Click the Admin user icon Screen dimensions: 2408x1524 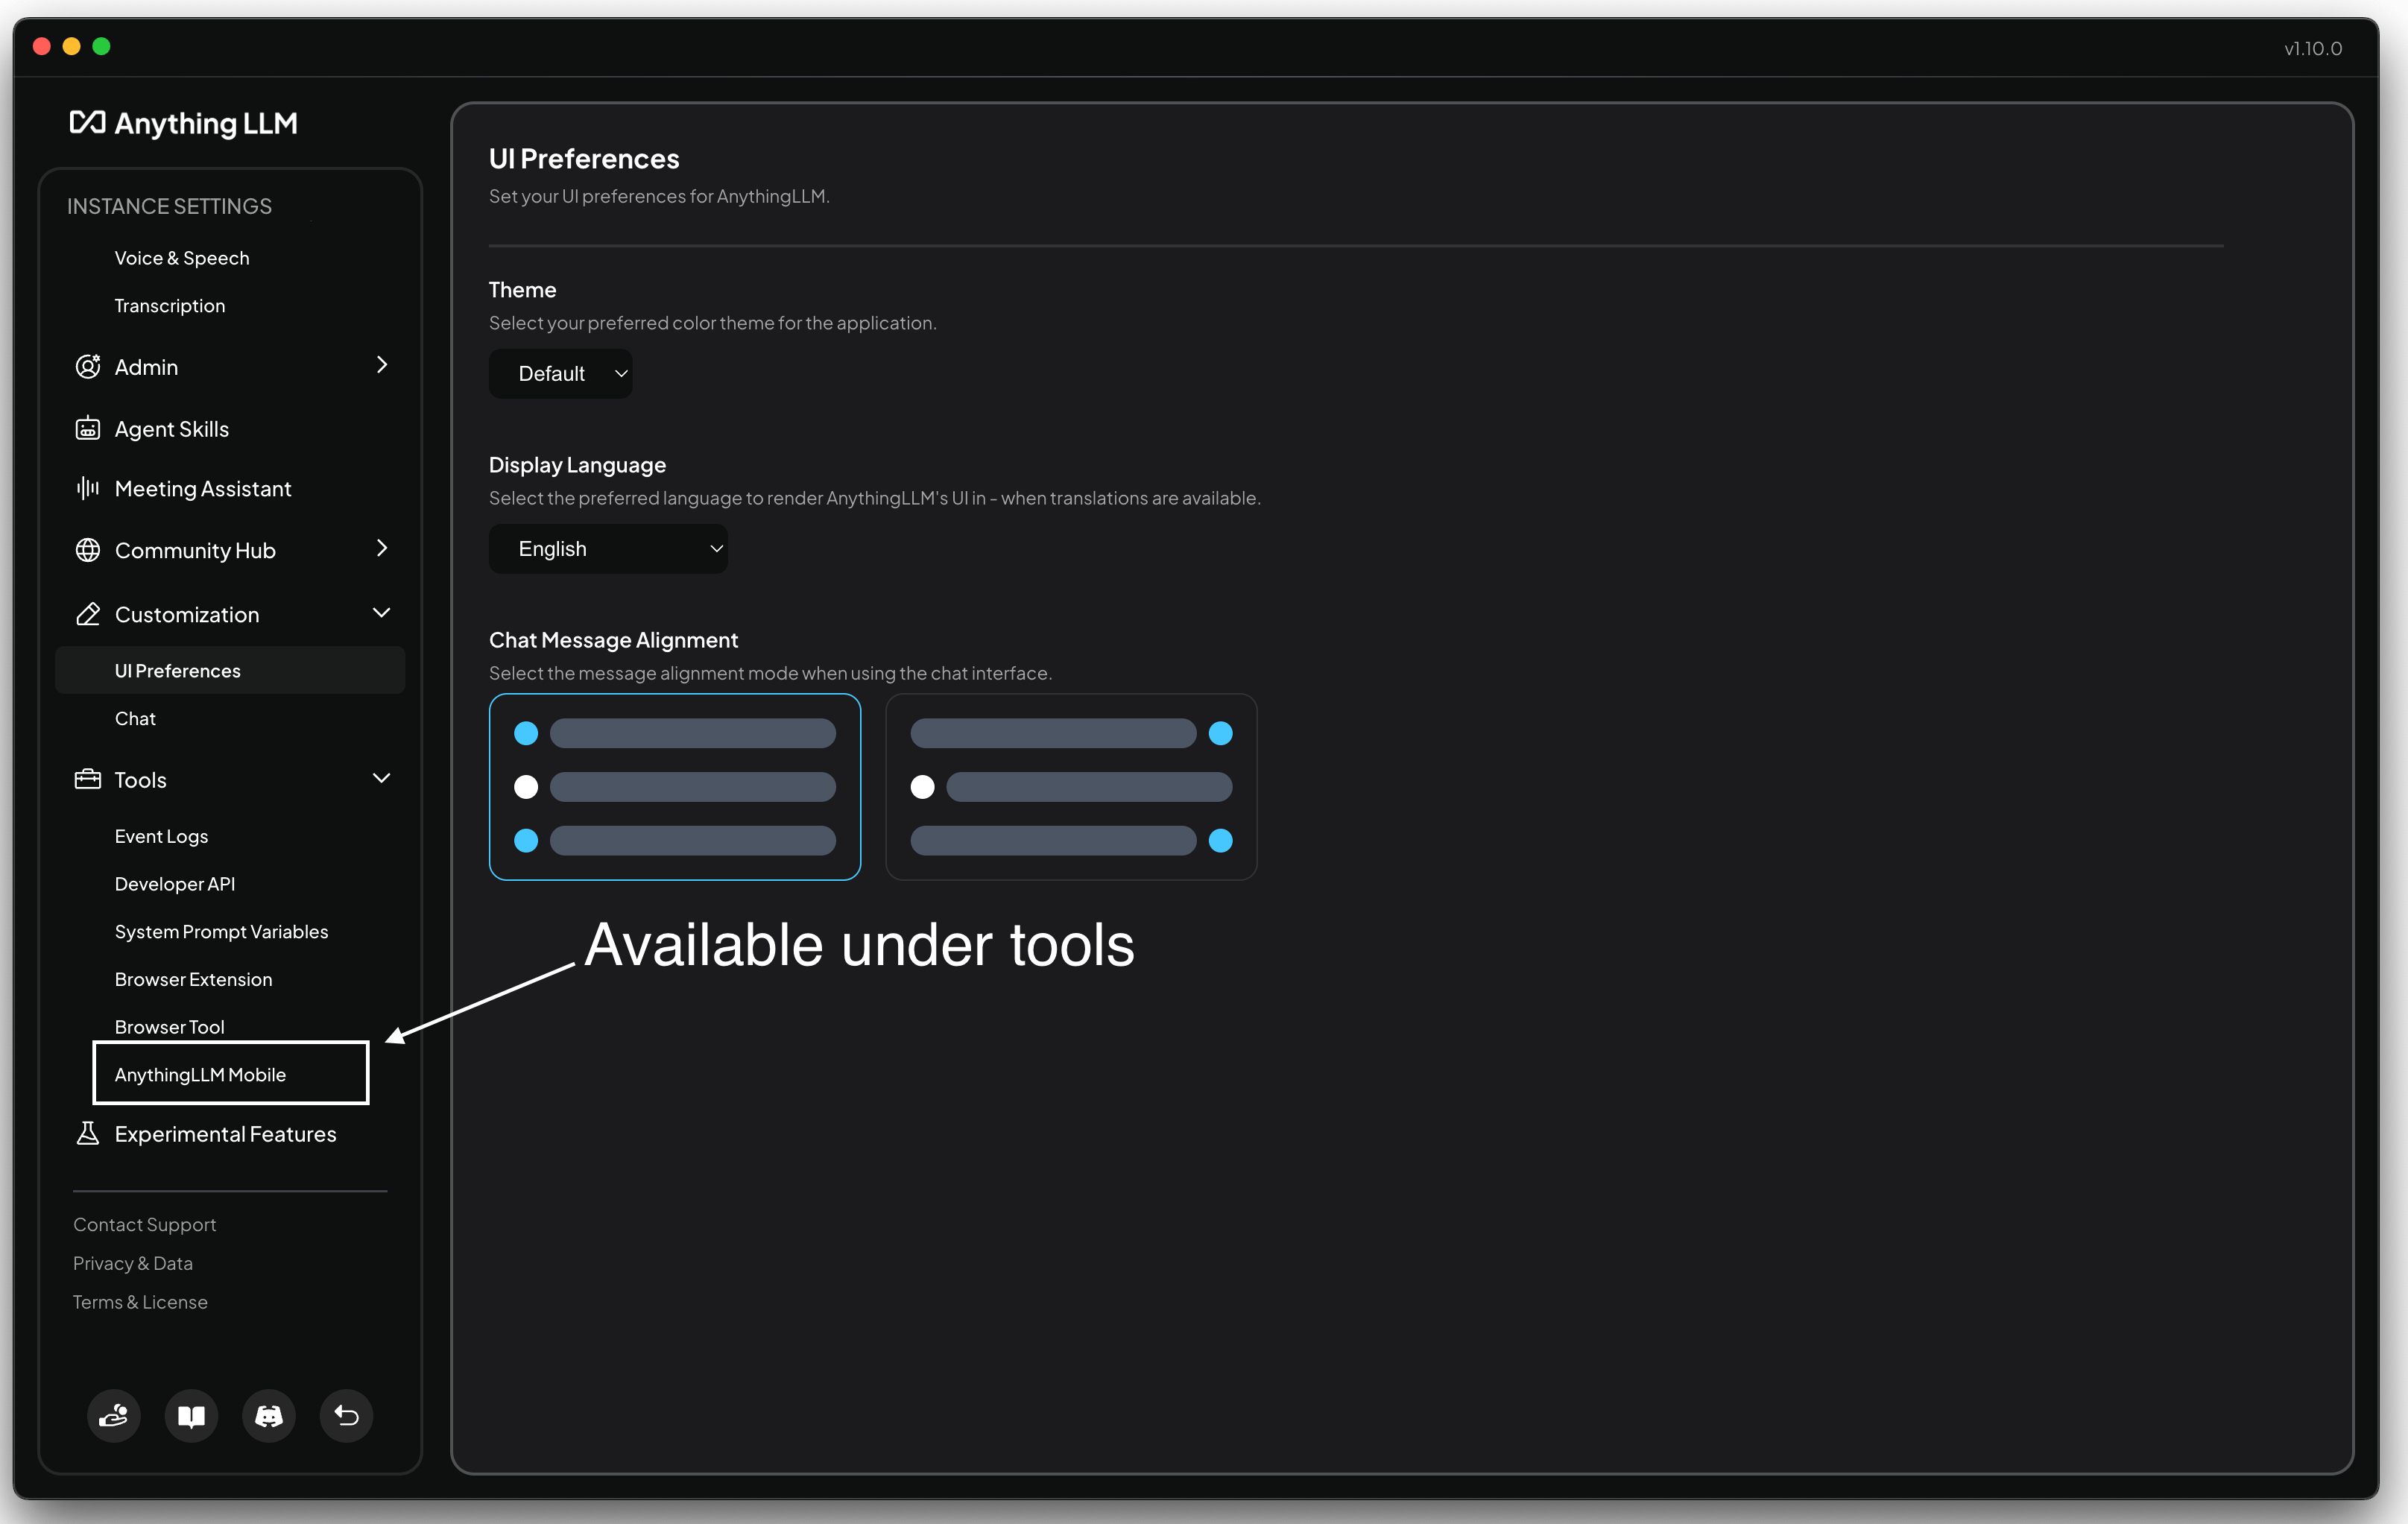pos(88,367)
